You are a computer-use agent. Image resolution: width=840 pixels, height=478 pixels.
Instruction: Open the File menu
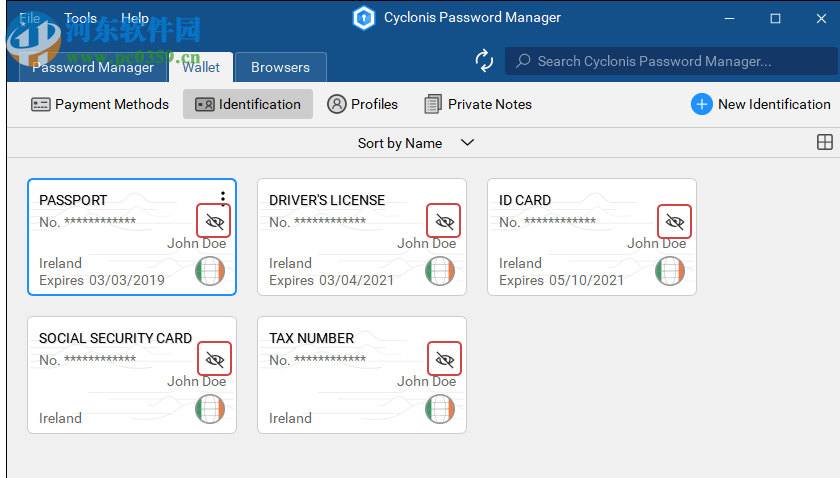29,18
